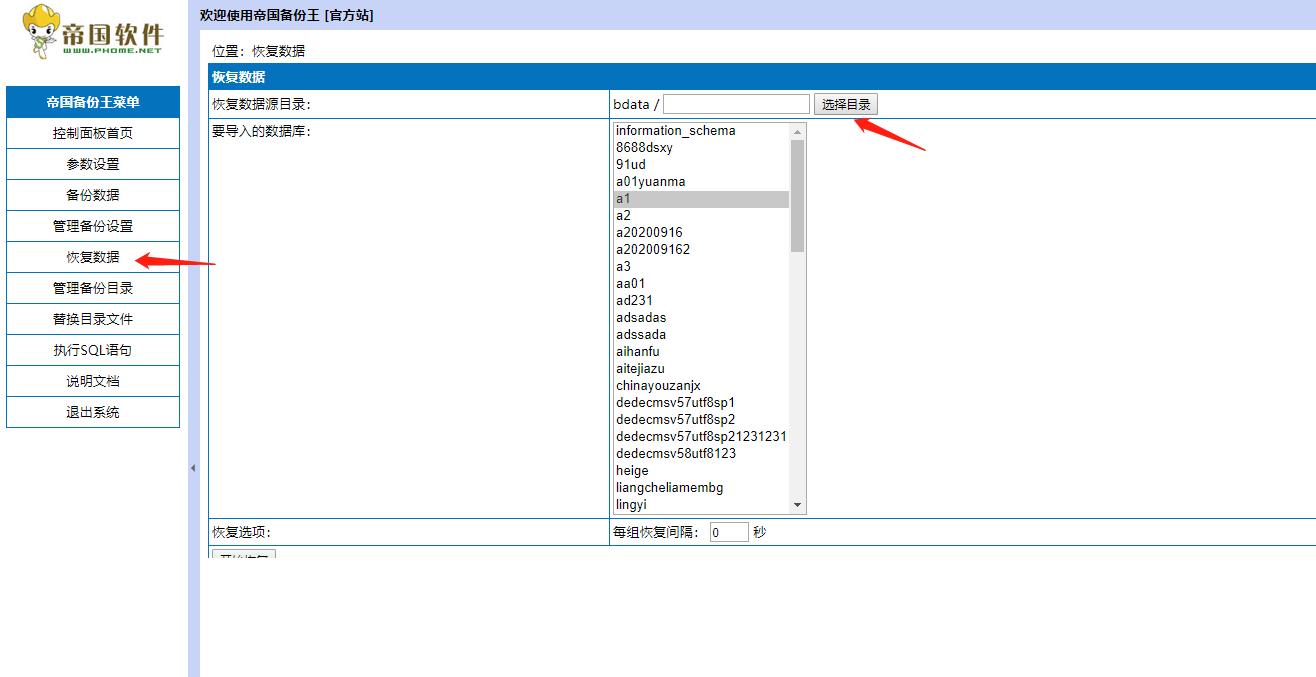Click the 选择目录 button
This screenshot has width=1316, height=677.
846,104
